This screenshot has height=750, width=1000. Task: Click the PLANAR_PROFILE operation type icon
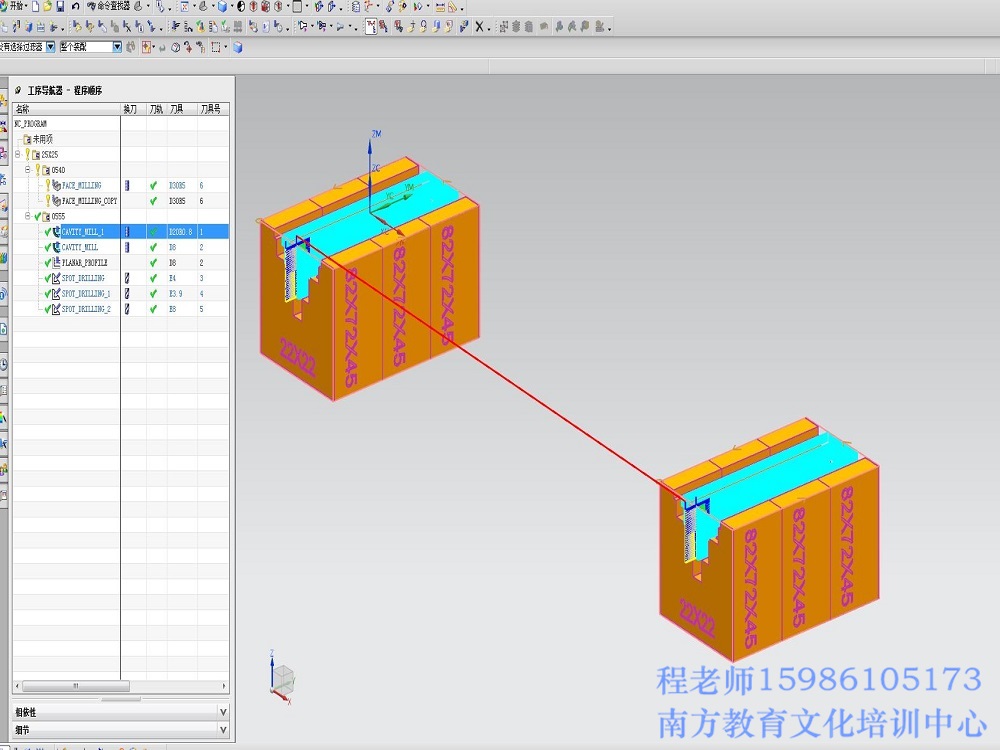pos(57,263)
